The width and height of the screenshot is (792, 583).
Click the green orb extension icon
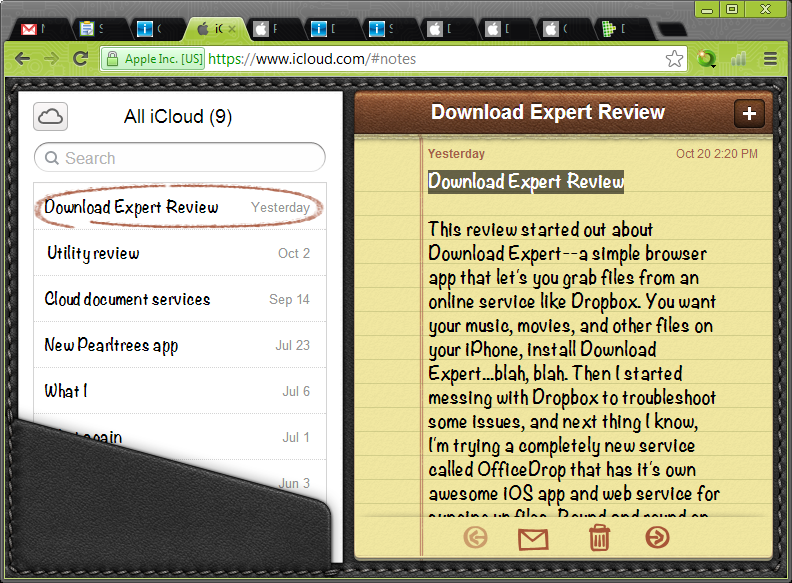pyautogui.click(x=706, y=59)
